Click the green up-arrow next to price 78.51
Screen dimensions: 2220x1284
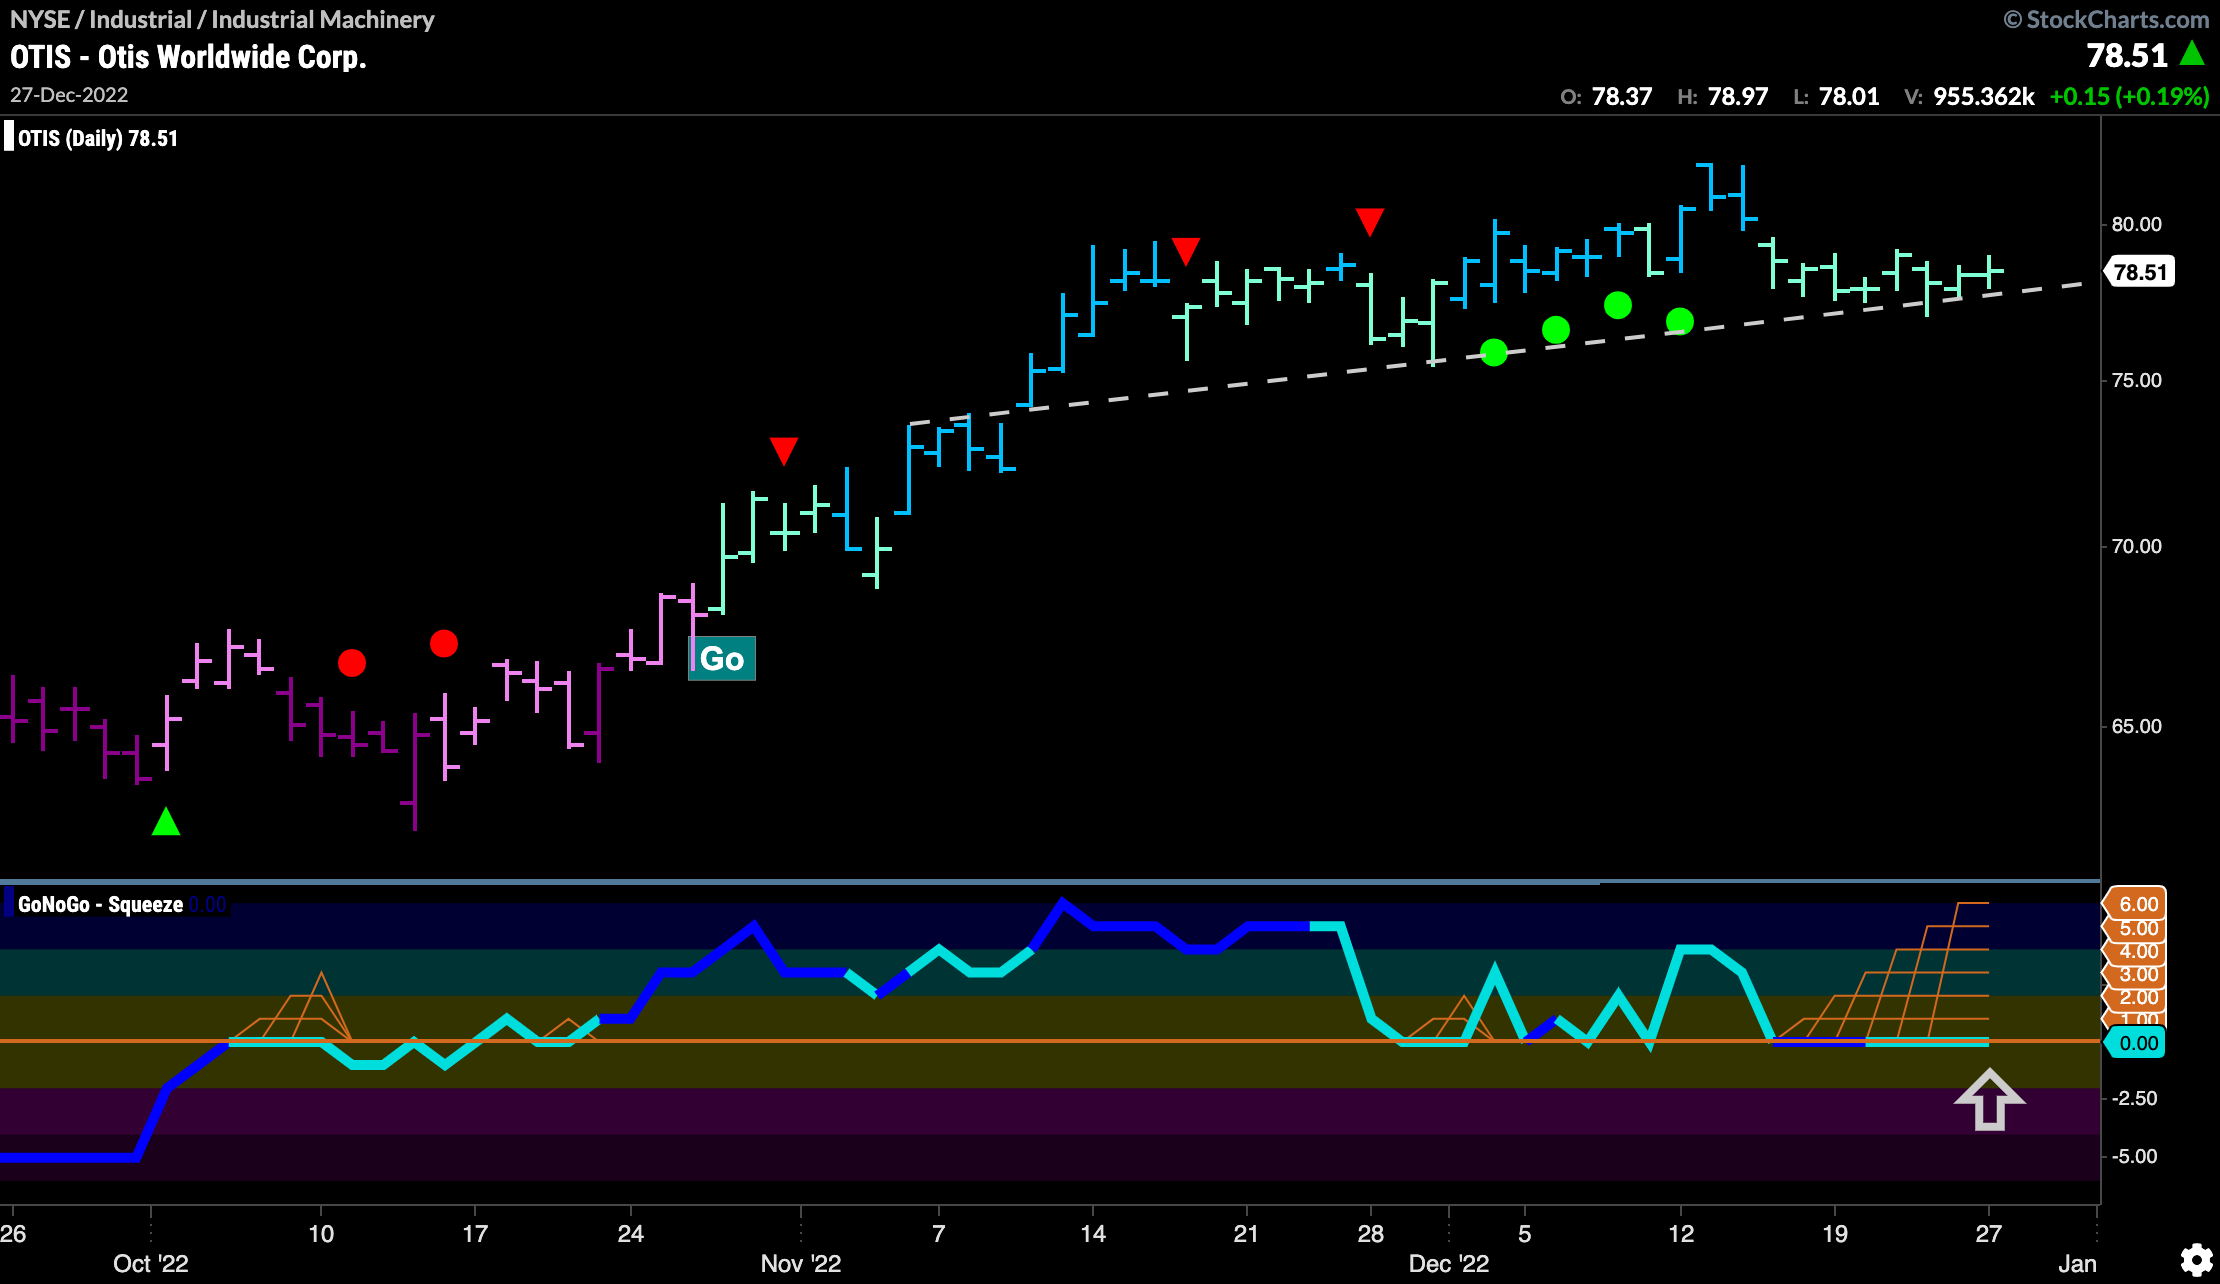(2192, 54)
